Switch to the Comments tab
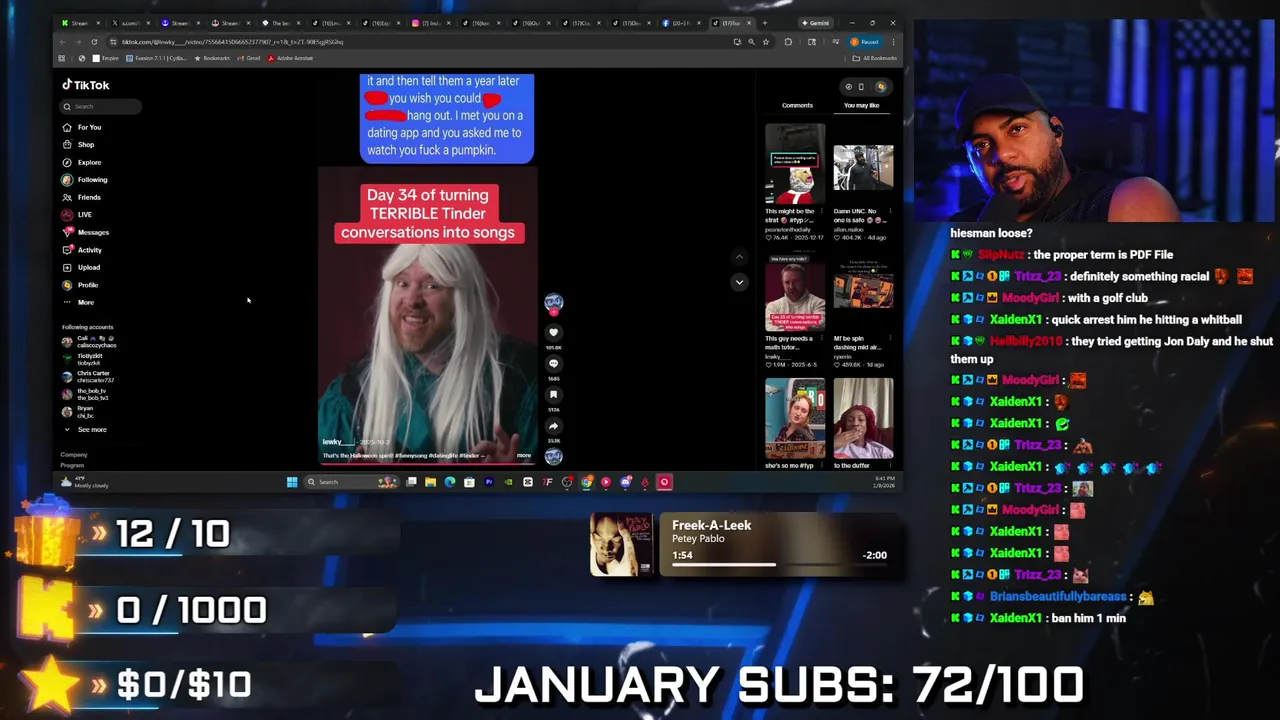The image size is (1280, 720). coord(797,105)
